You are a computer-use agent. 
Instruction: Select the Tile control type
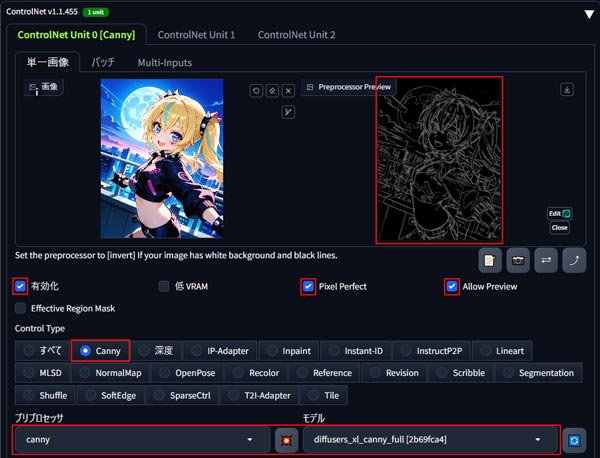coord(324,395)
